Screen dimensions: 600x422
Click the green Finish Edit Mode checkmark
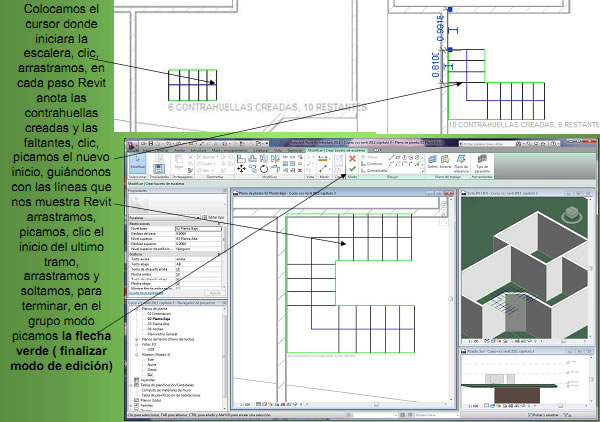tap(352, 168)
